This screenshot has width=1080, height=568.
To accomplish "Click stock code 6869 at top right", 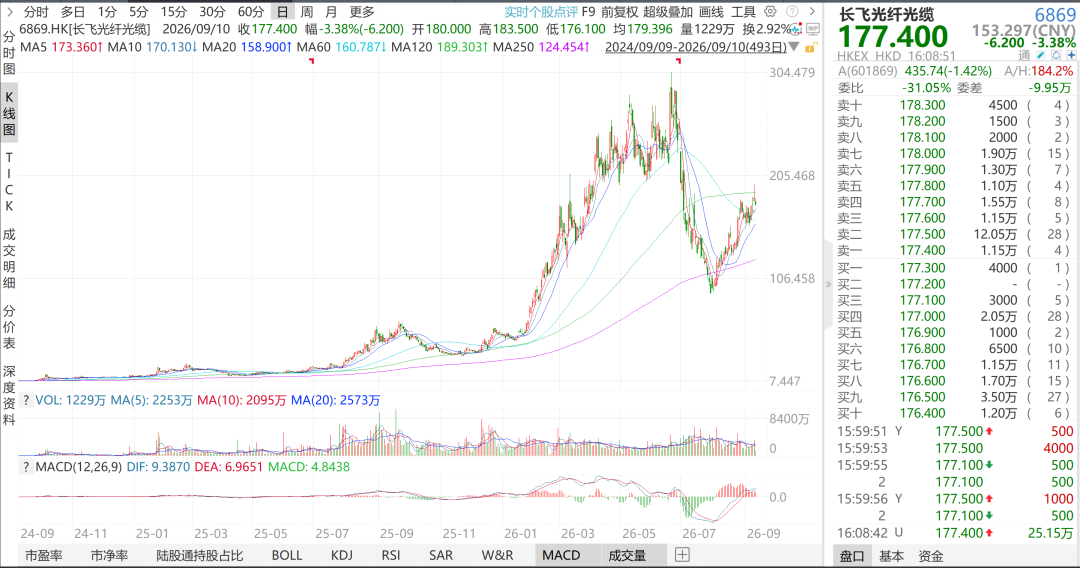I will click(x=1055, y=15).
